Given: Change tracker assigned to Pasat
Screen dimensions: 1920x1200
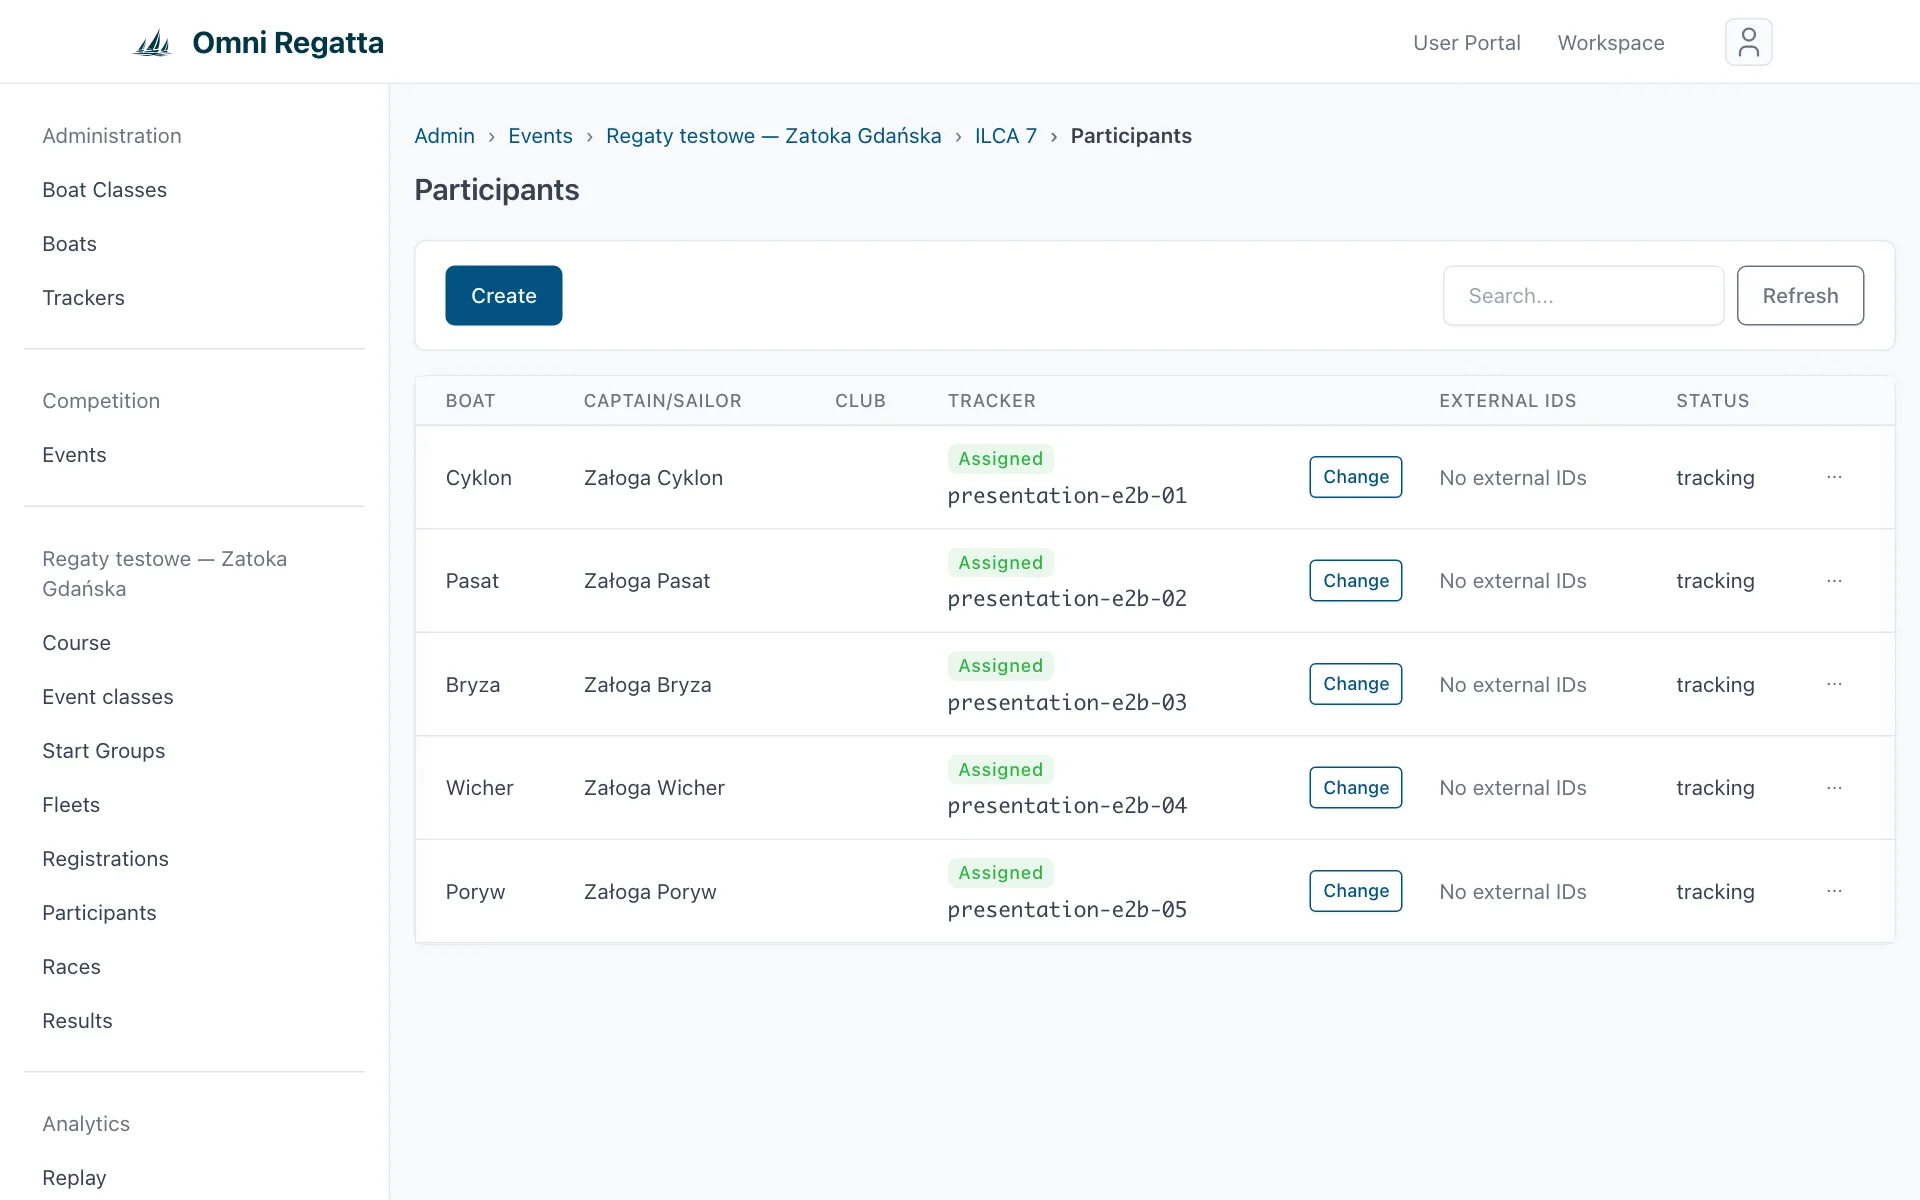Looking at the screenshot, I should click(1356, 581).
